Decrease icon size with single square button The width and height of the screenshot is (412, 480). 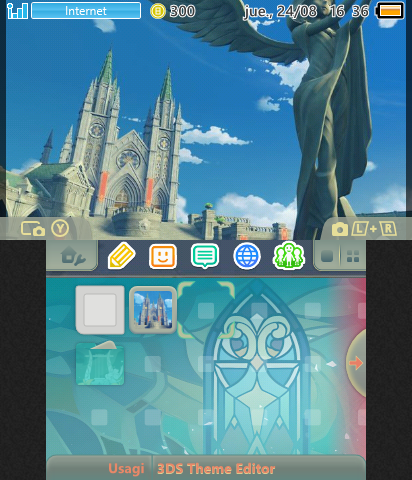327,256
